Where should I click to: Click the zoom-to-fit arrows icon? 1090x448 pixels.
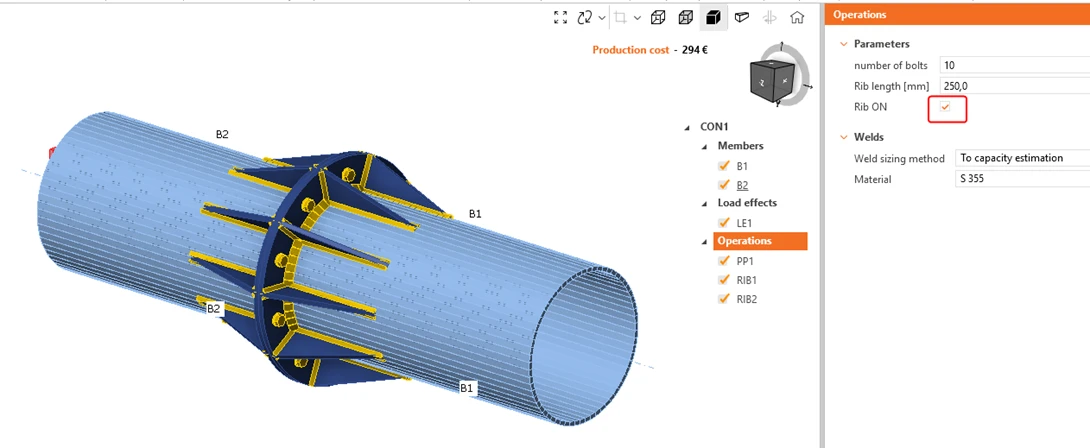tap(560, 17)
